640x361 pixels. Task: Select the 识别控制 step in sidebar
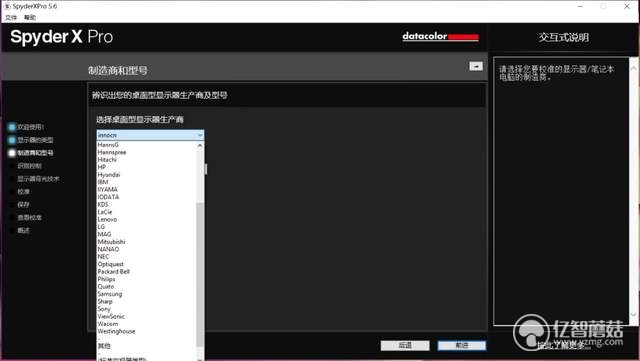click(29, 166)
